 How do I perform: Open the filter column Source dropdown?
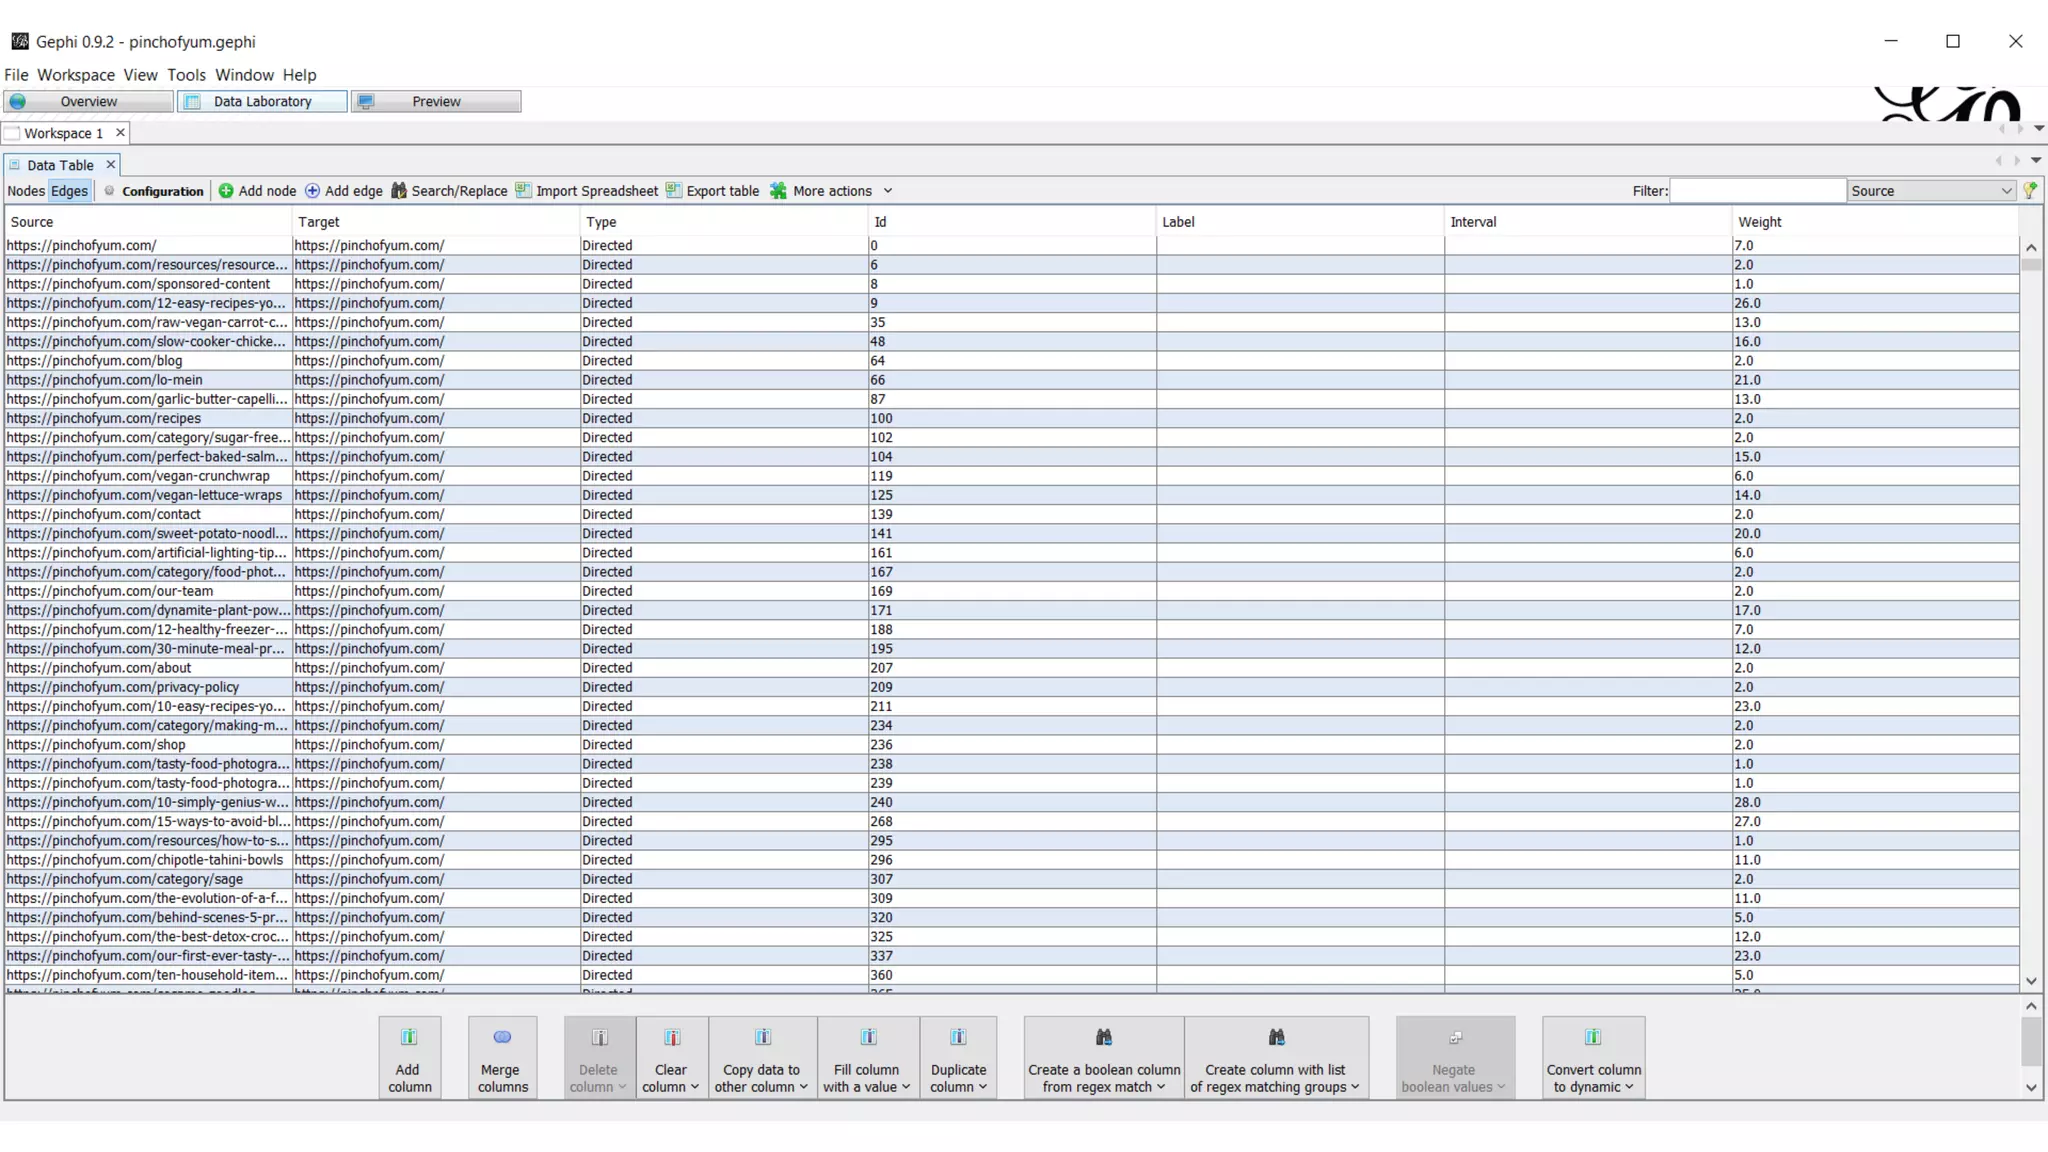[1930, 191]
